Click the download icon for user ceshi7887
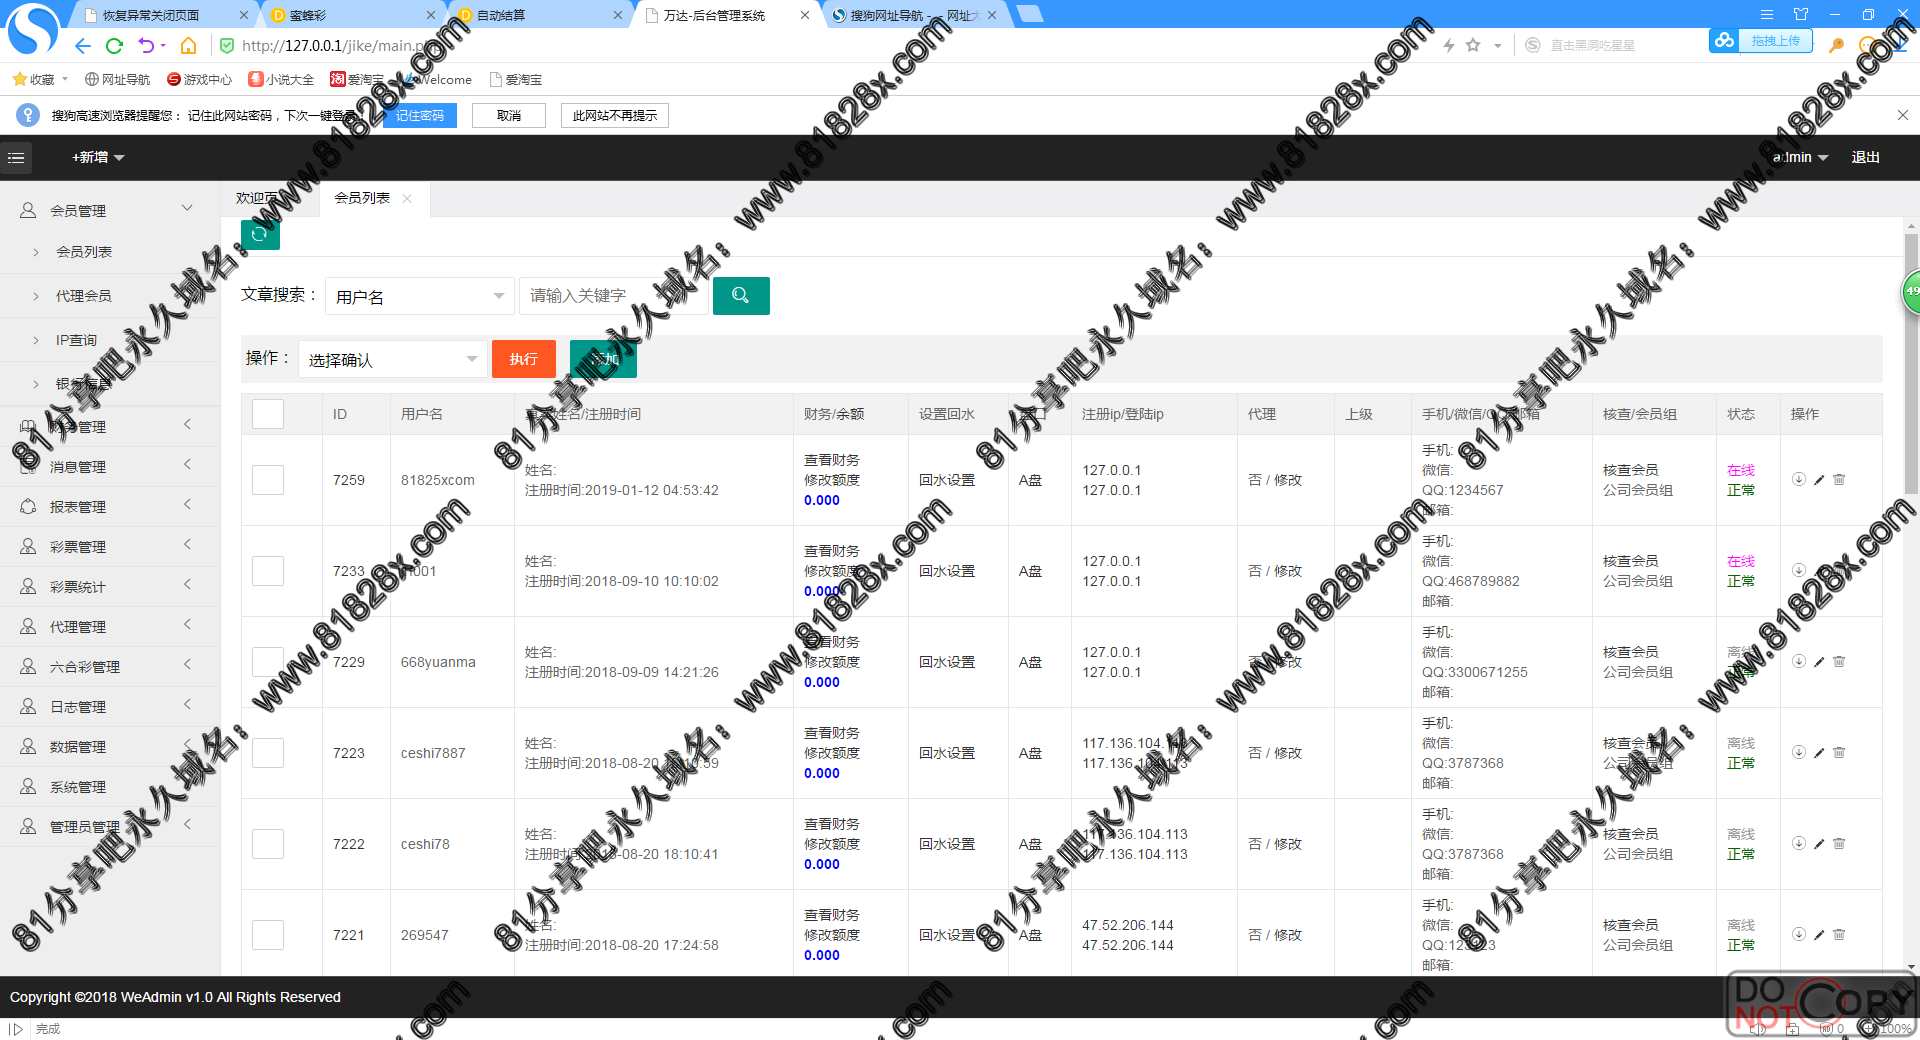This screenshot has height=1040, width=1920. [x=1798, y=753]
